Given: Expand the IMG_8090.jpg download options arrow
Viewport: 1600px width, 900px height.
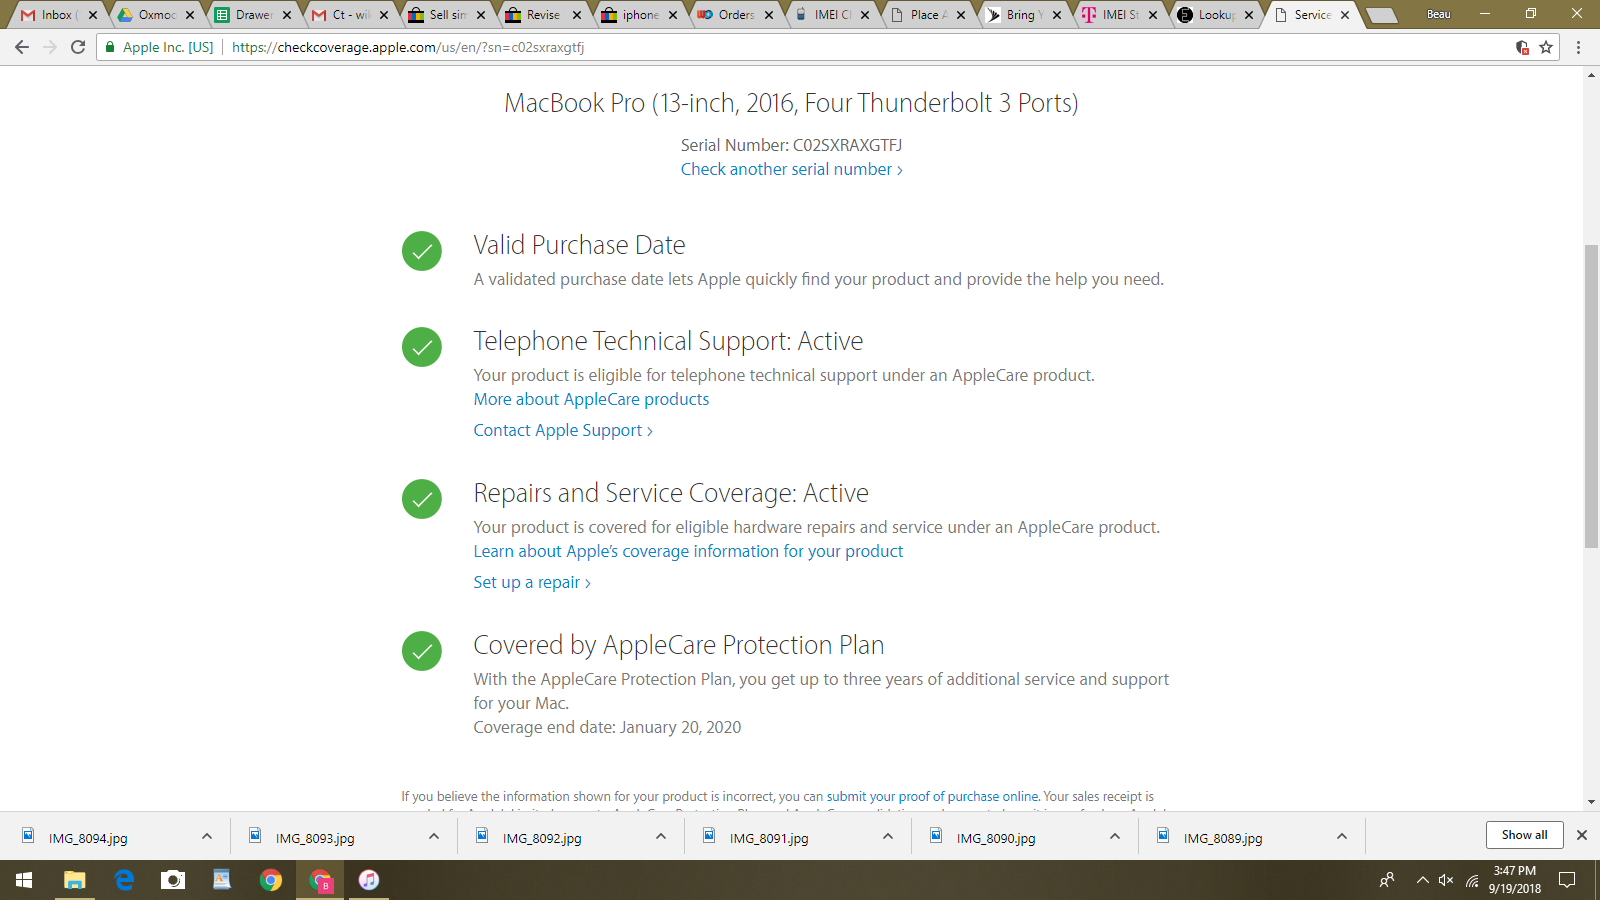Looking at the screenshot, I should point(1115,836).
